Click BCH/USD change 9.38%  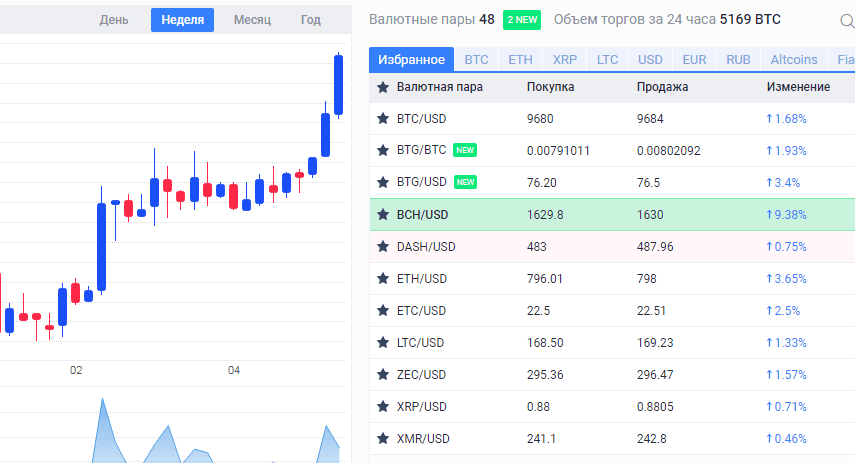click(x=786, y=214)
